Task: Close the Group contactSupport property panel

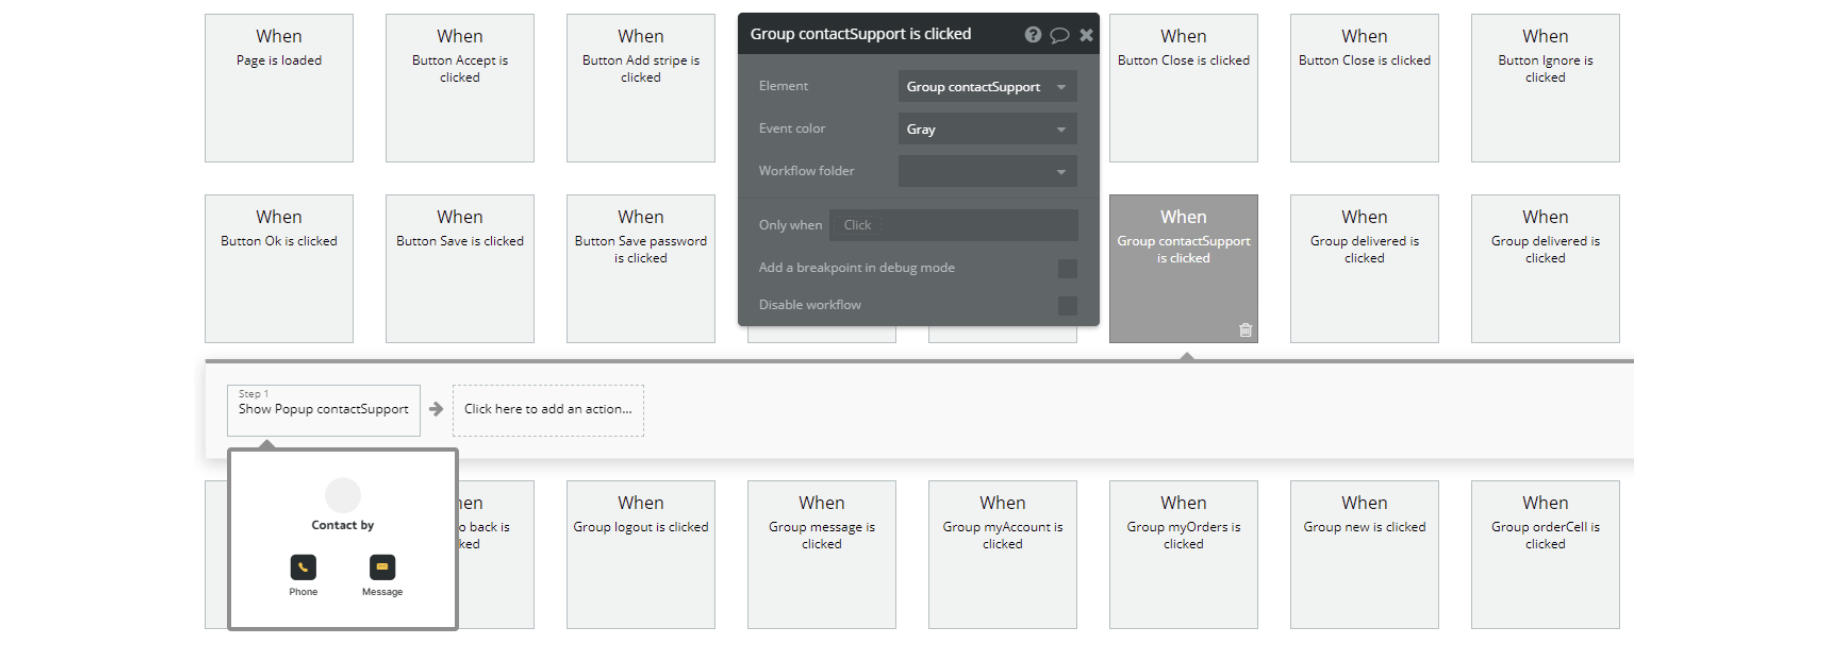Action: [x=1086, y=35]
